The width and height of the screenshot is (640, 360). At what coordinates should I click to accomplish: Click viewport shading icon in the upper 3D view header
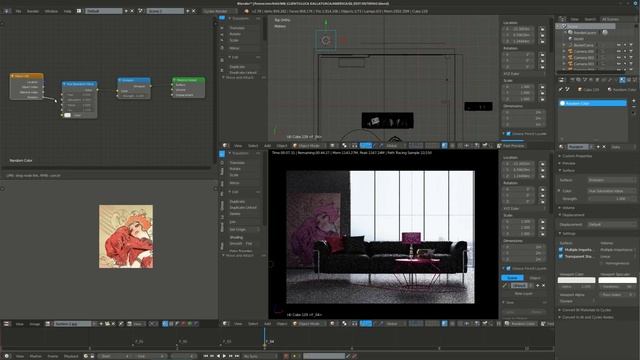click(x=333, y=146)
